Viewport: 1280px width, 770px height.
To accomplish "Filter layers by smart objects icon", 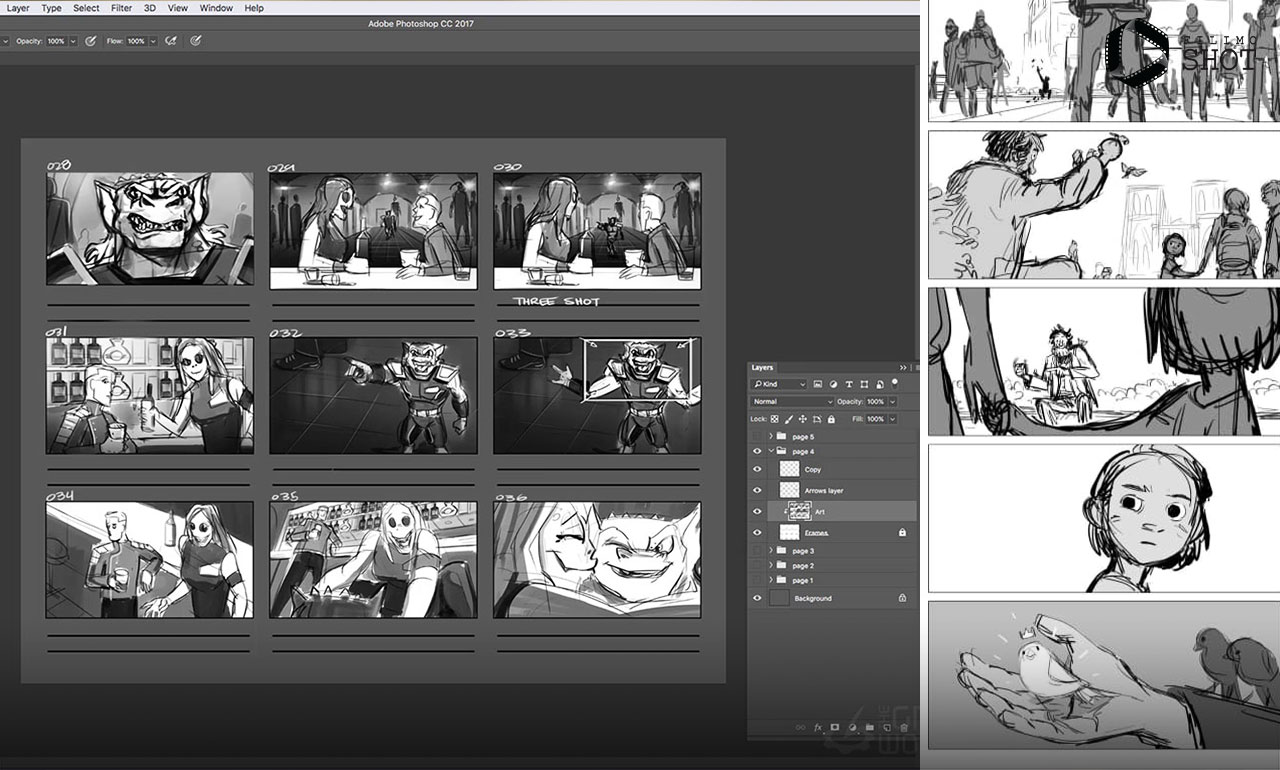I will (879, 384).
